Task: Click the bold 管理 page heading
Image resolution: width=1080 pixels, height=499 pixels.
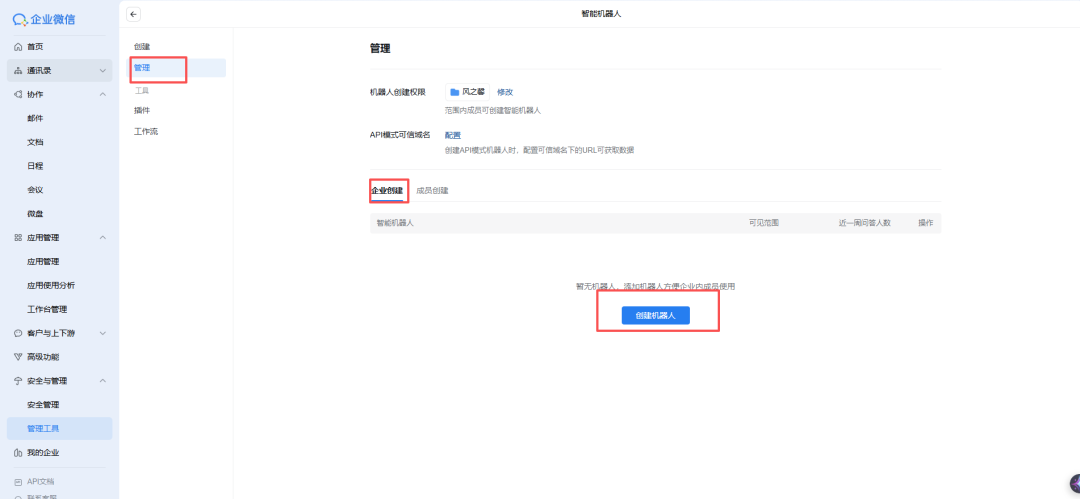Action: click(380, 49)
